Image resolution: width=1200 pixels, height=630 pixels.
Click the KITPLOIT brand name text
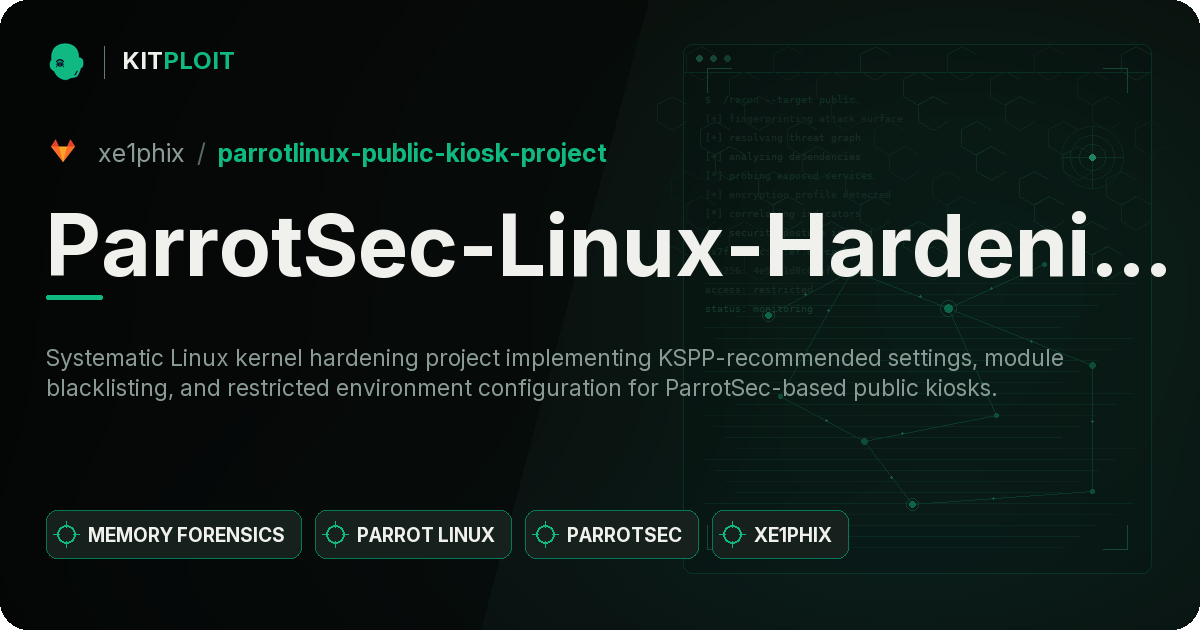178,61
